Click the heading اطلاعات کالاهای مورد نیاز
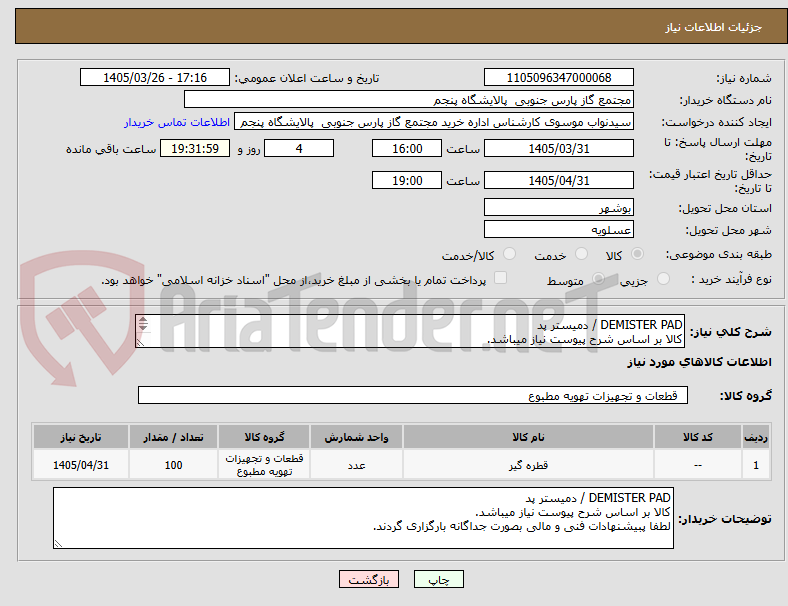 (x=700, y=362)
